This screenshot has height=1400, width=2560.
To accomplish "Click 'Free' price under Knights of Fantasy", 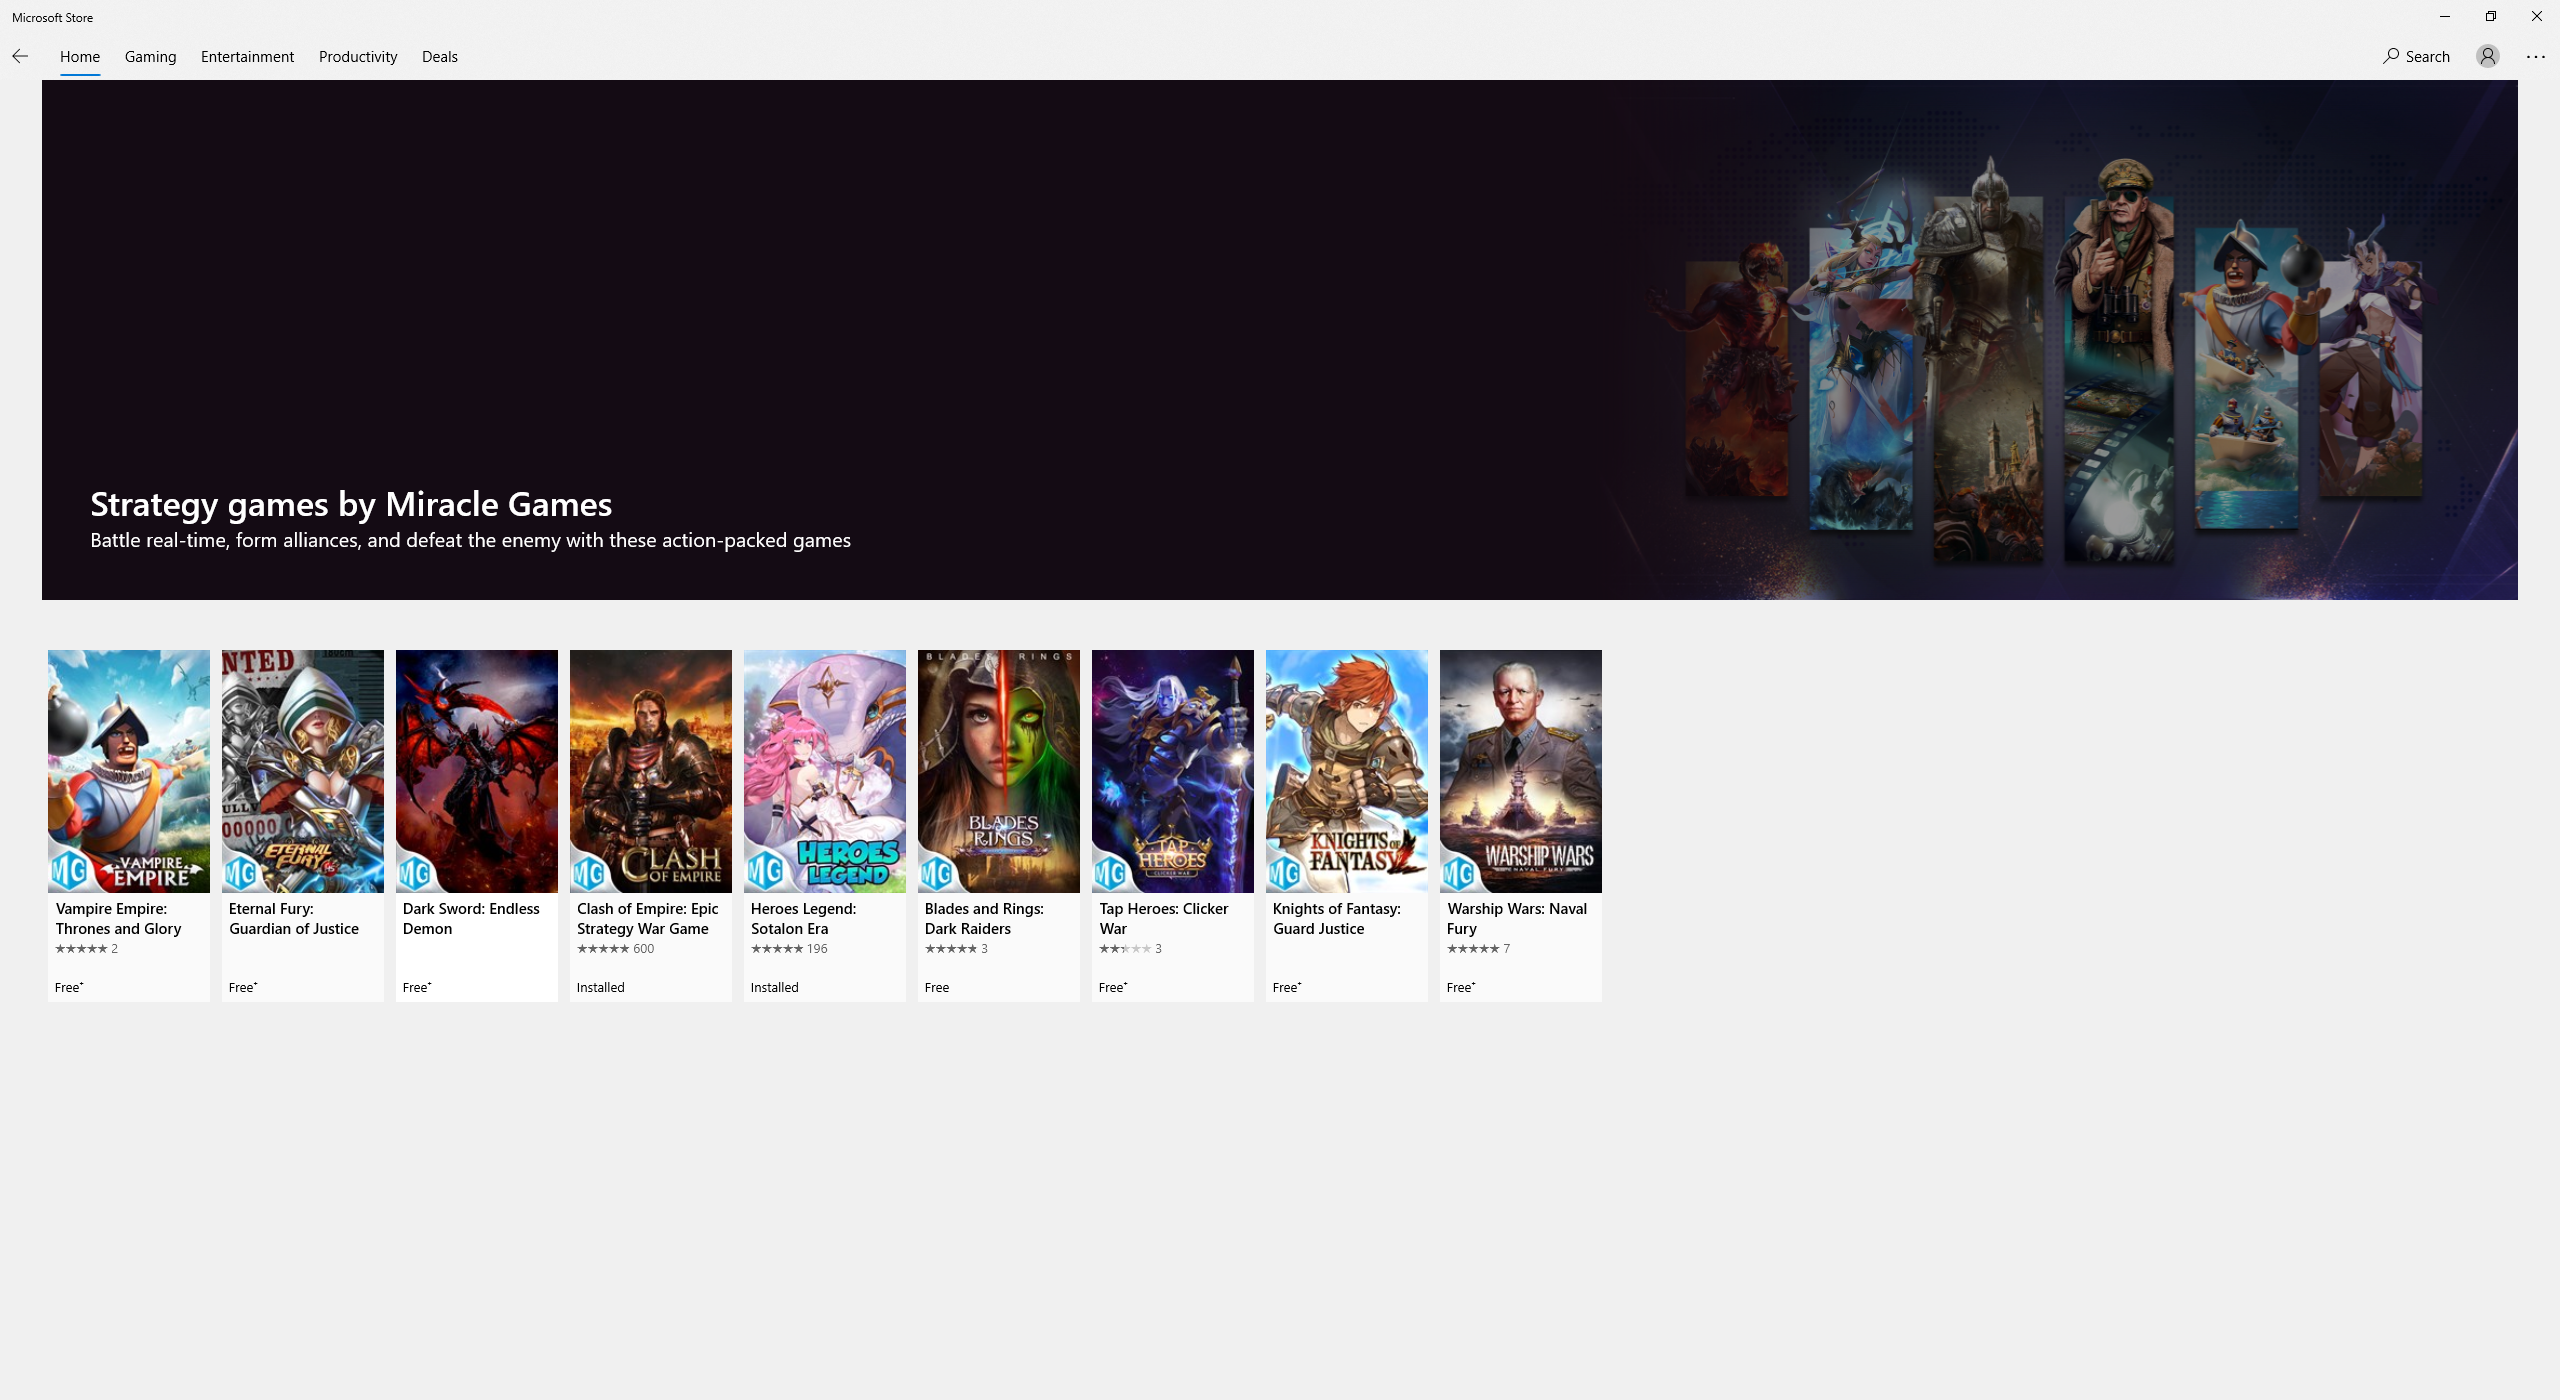I will (1286, 987).
